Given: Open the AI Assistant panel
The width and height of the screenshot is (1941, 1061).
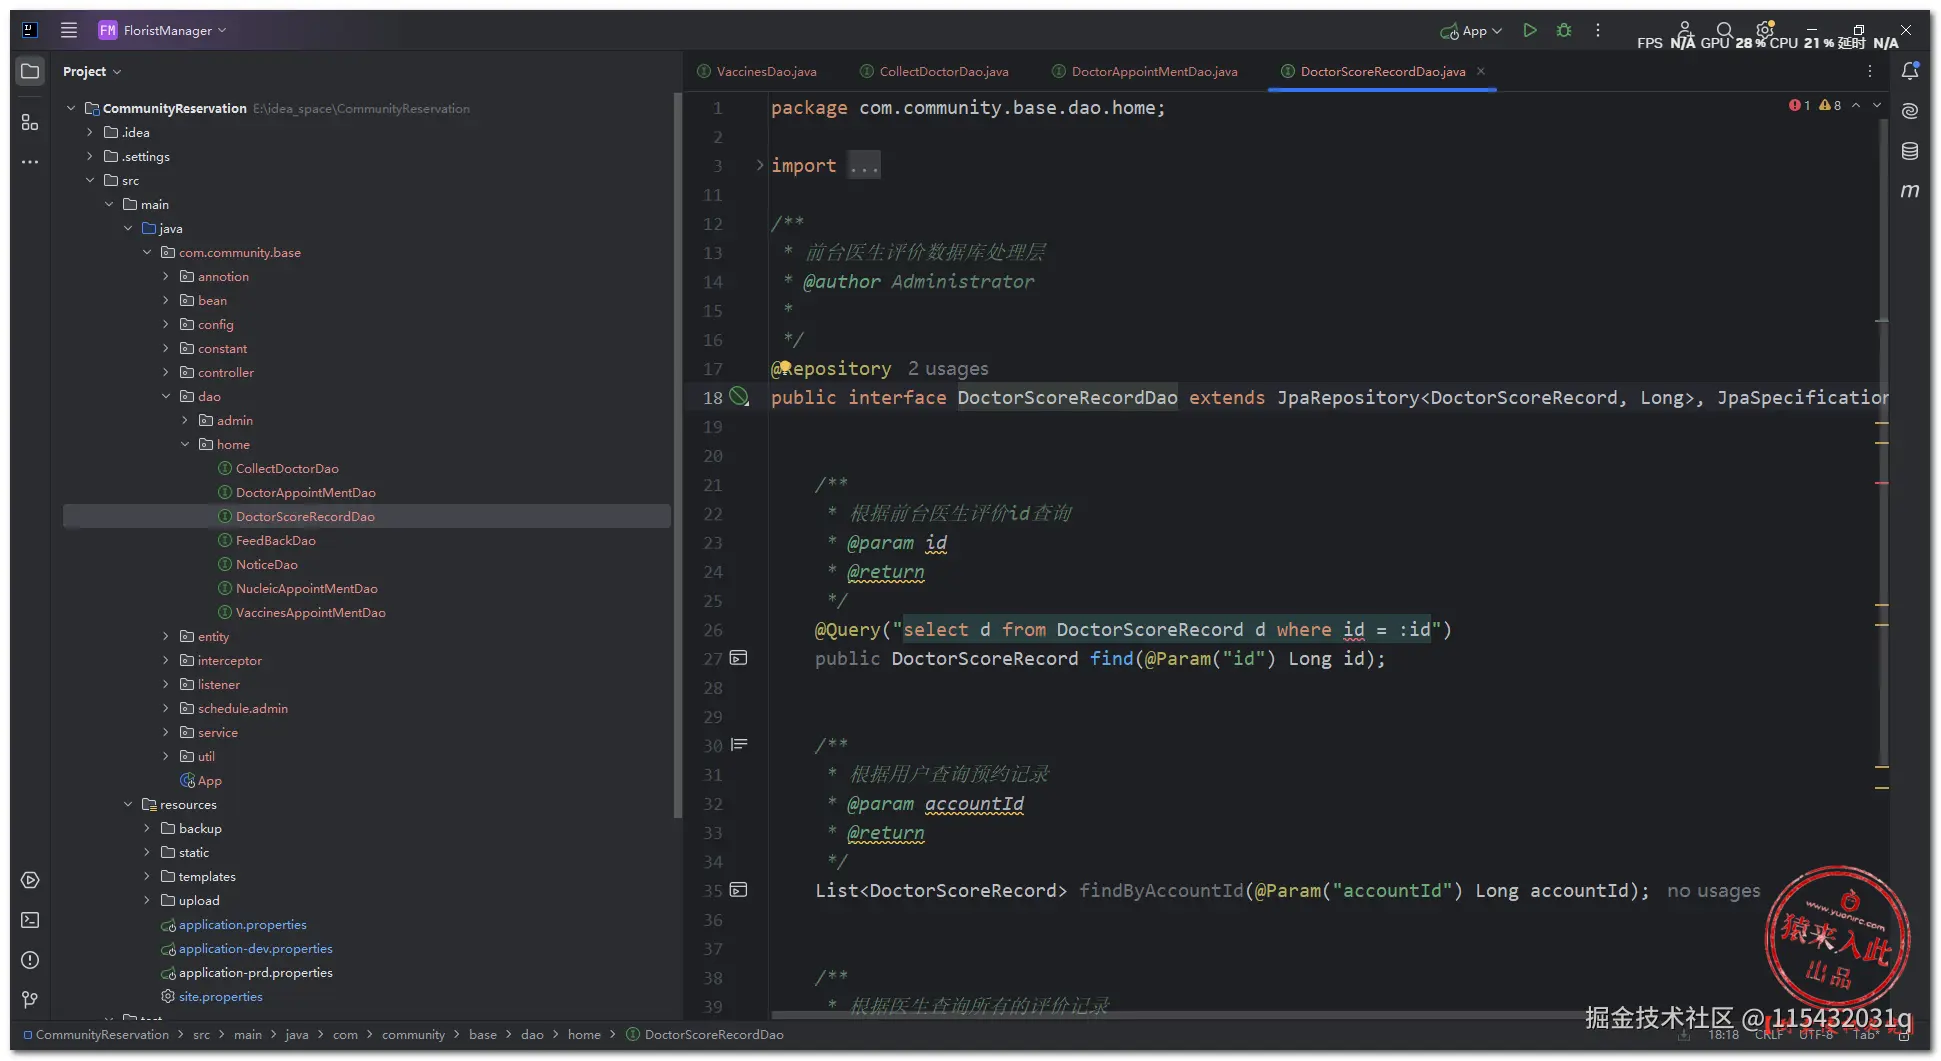Looking at the screenshot, I should click(x=1910, y=111).
